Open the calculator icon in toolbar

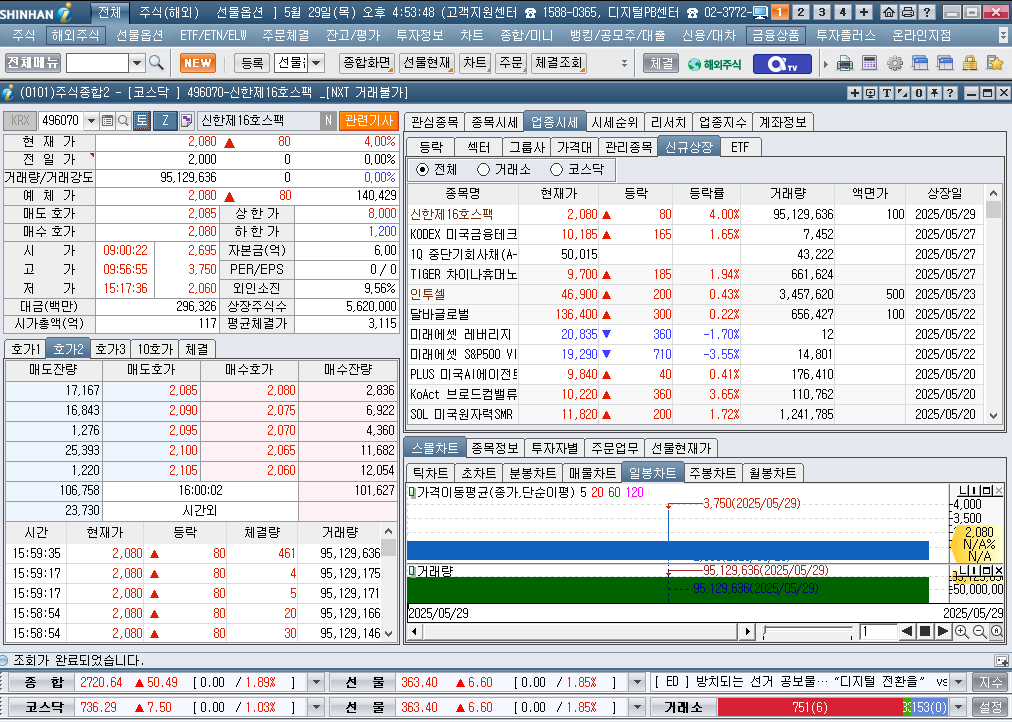point(869,63)
